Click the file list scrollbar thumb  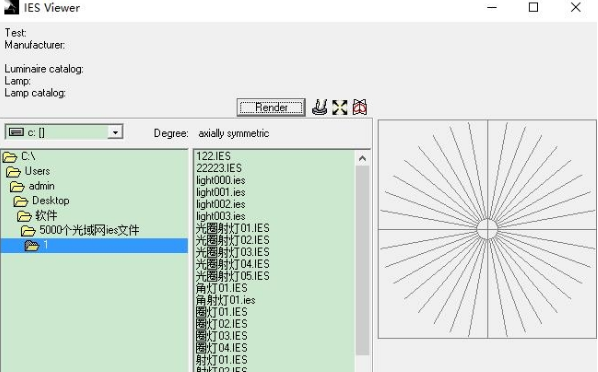coord(362,260)
